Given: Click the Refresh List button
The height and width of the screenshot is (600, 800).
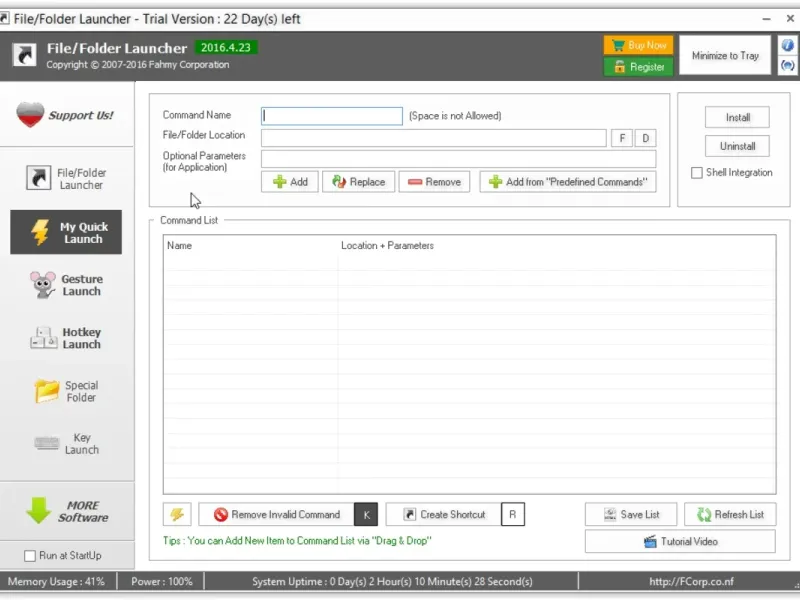Looking at the screenshot, I should tap(730, 514).
